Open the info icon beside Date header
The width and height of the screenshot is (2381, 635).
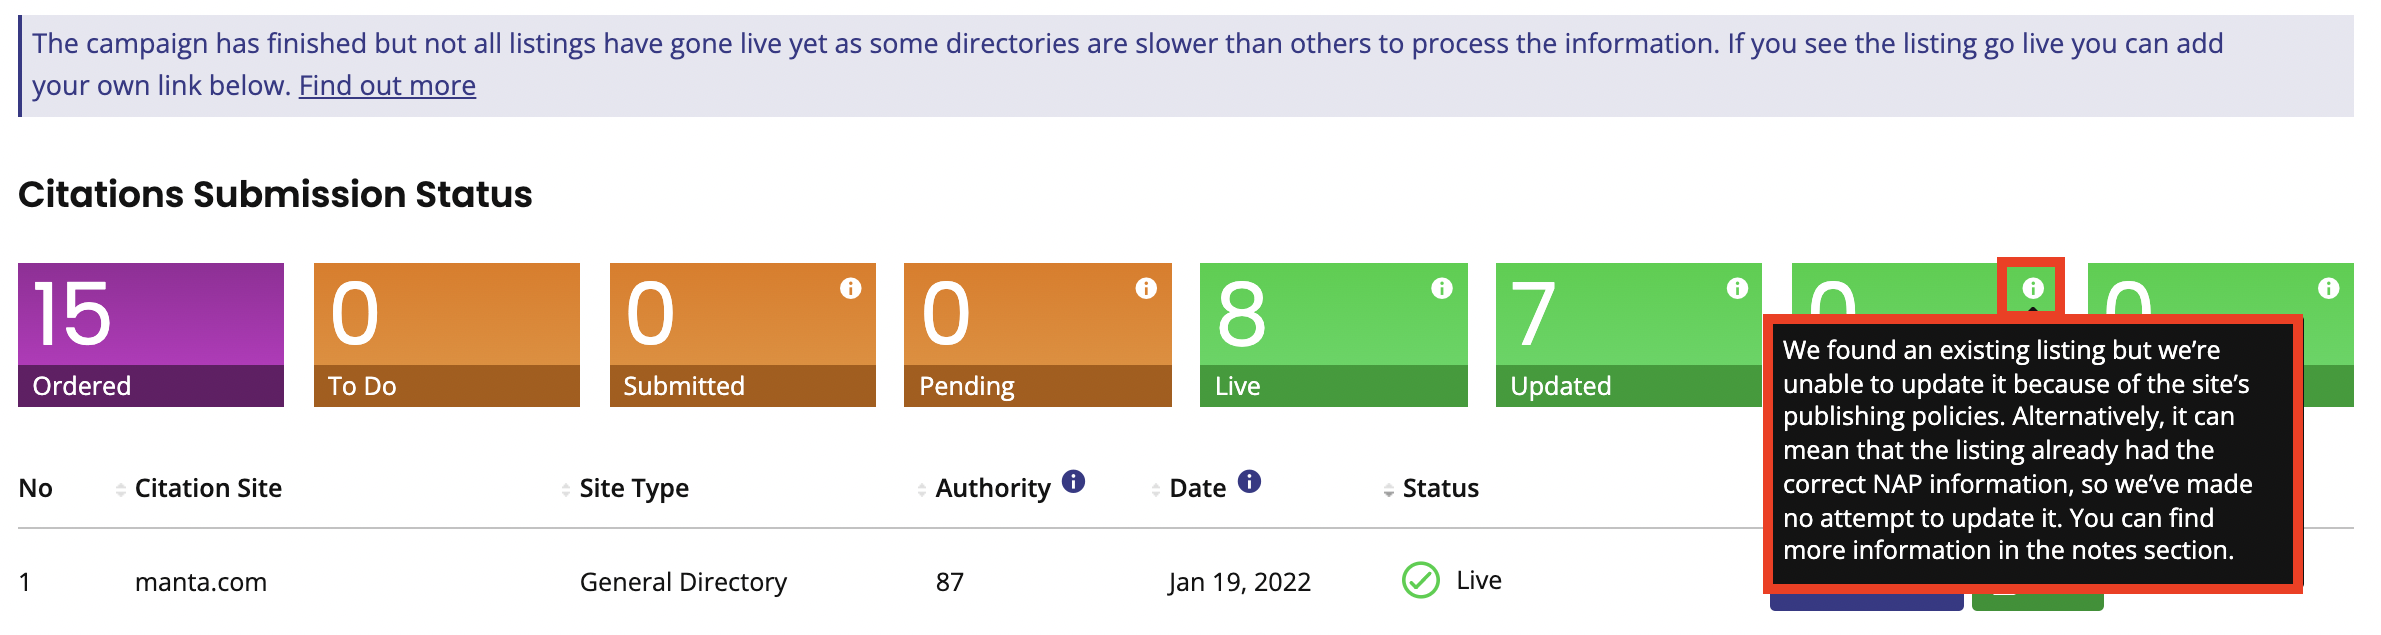pos(1249,481)
